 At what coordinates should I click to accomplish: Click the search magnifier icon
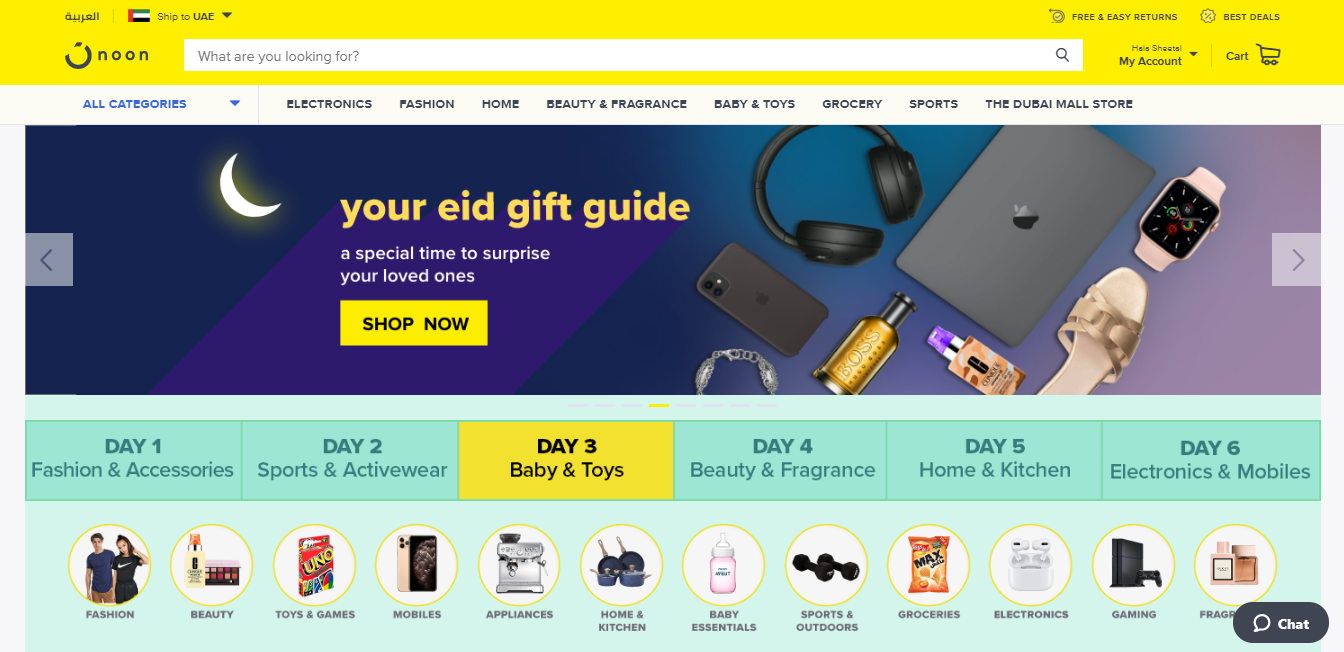coord(1062,55)
